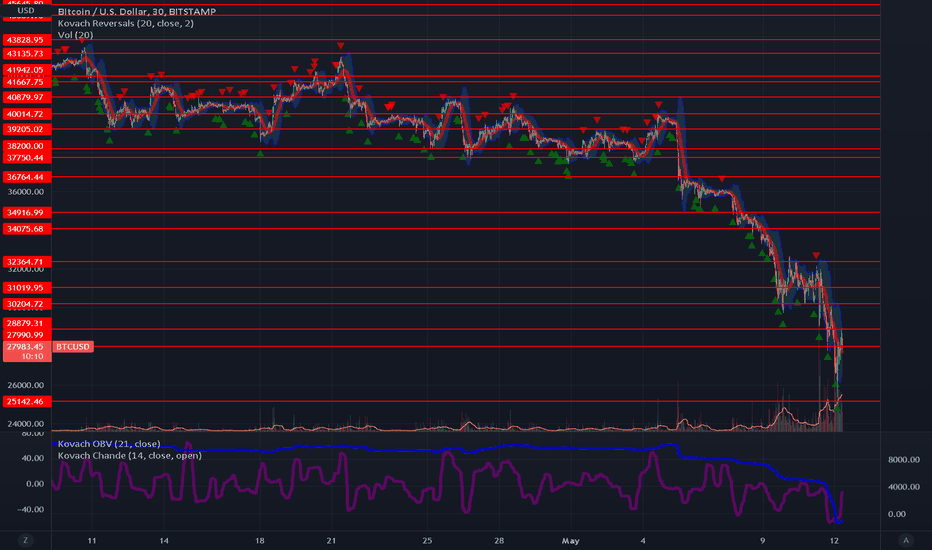This screenshot has height=550, width=932.
Task: Click the 30204.72 price level label
Action: [x=27, y=304]
